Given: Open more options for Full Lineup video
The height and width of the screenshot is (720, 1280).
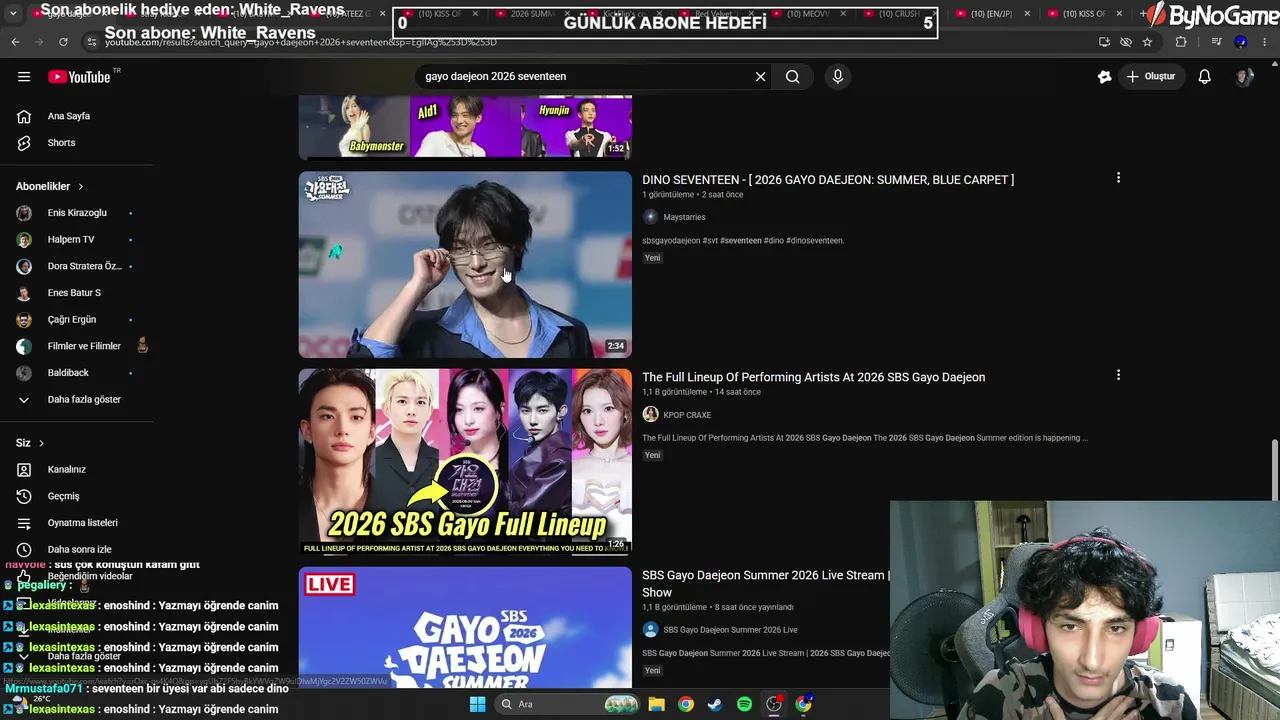Looking at the screenshot, I should [x=1118, y=375].
